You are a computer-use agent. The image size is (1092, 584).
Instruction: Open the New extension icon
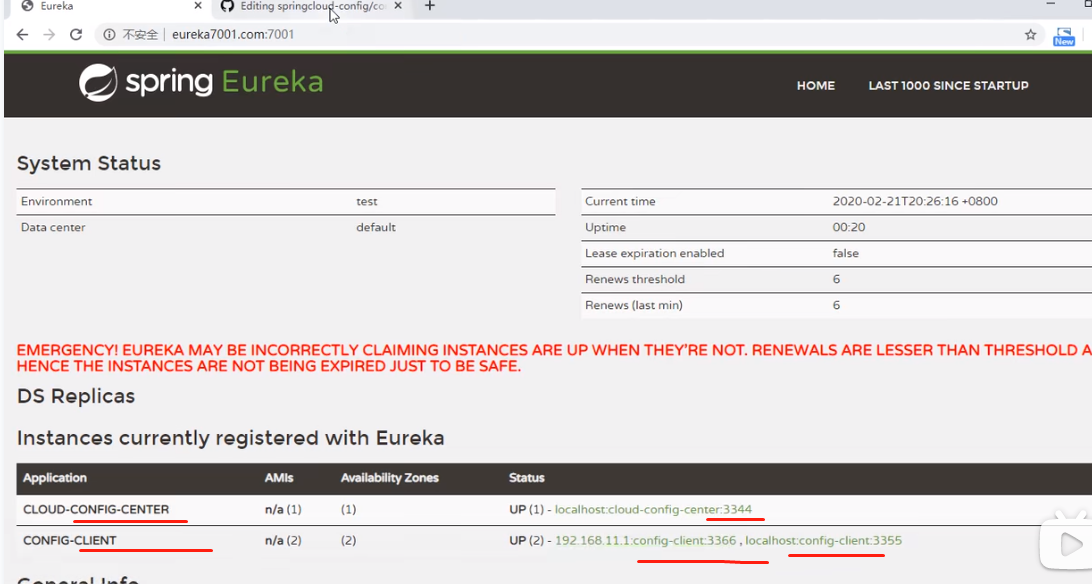(1063, 36)
